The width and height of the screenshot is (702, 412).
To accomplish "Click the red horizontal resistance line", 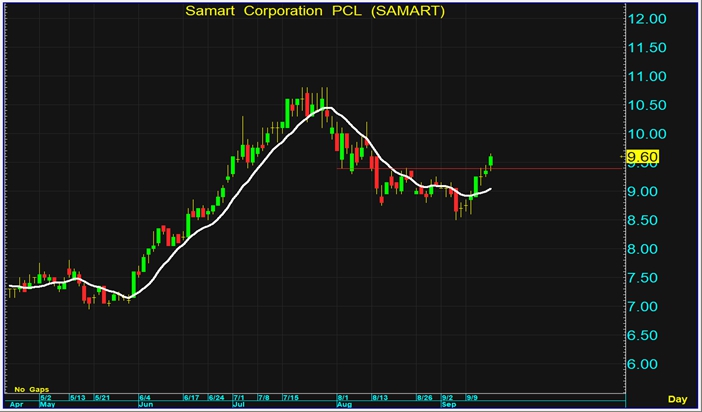I will tap(479, 168).
